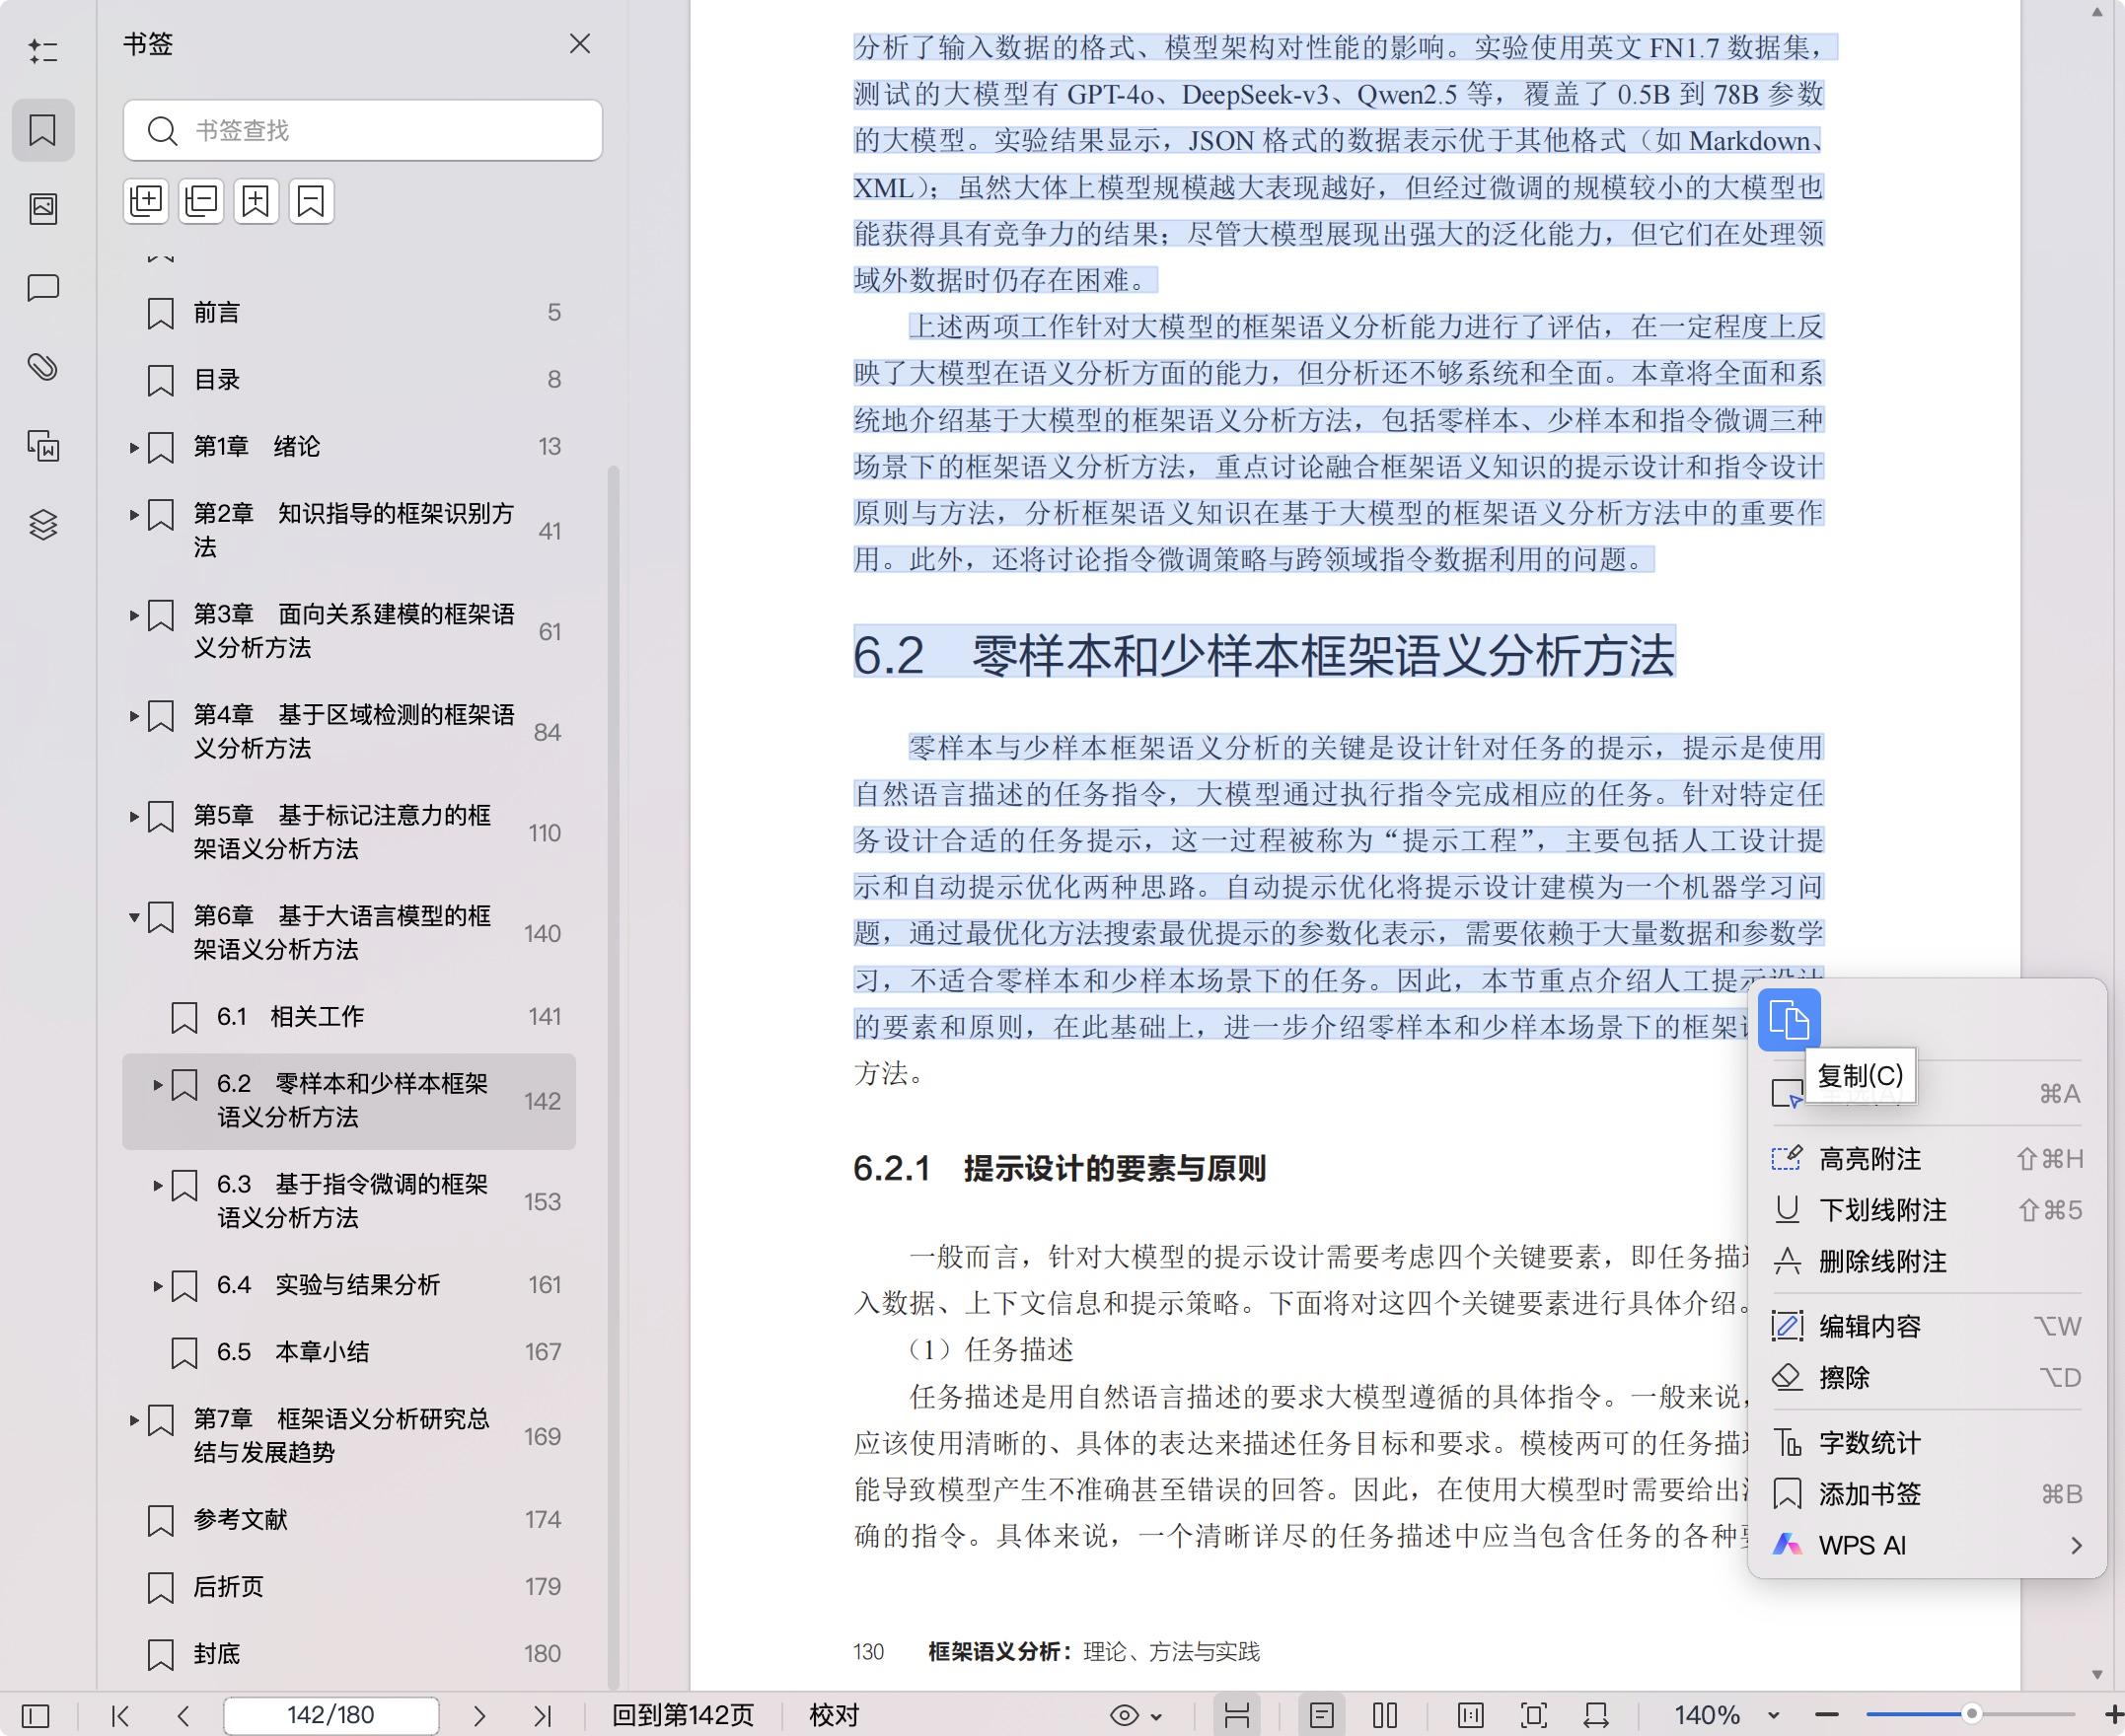Click document scroll down arrow

pos(2097,1674)
